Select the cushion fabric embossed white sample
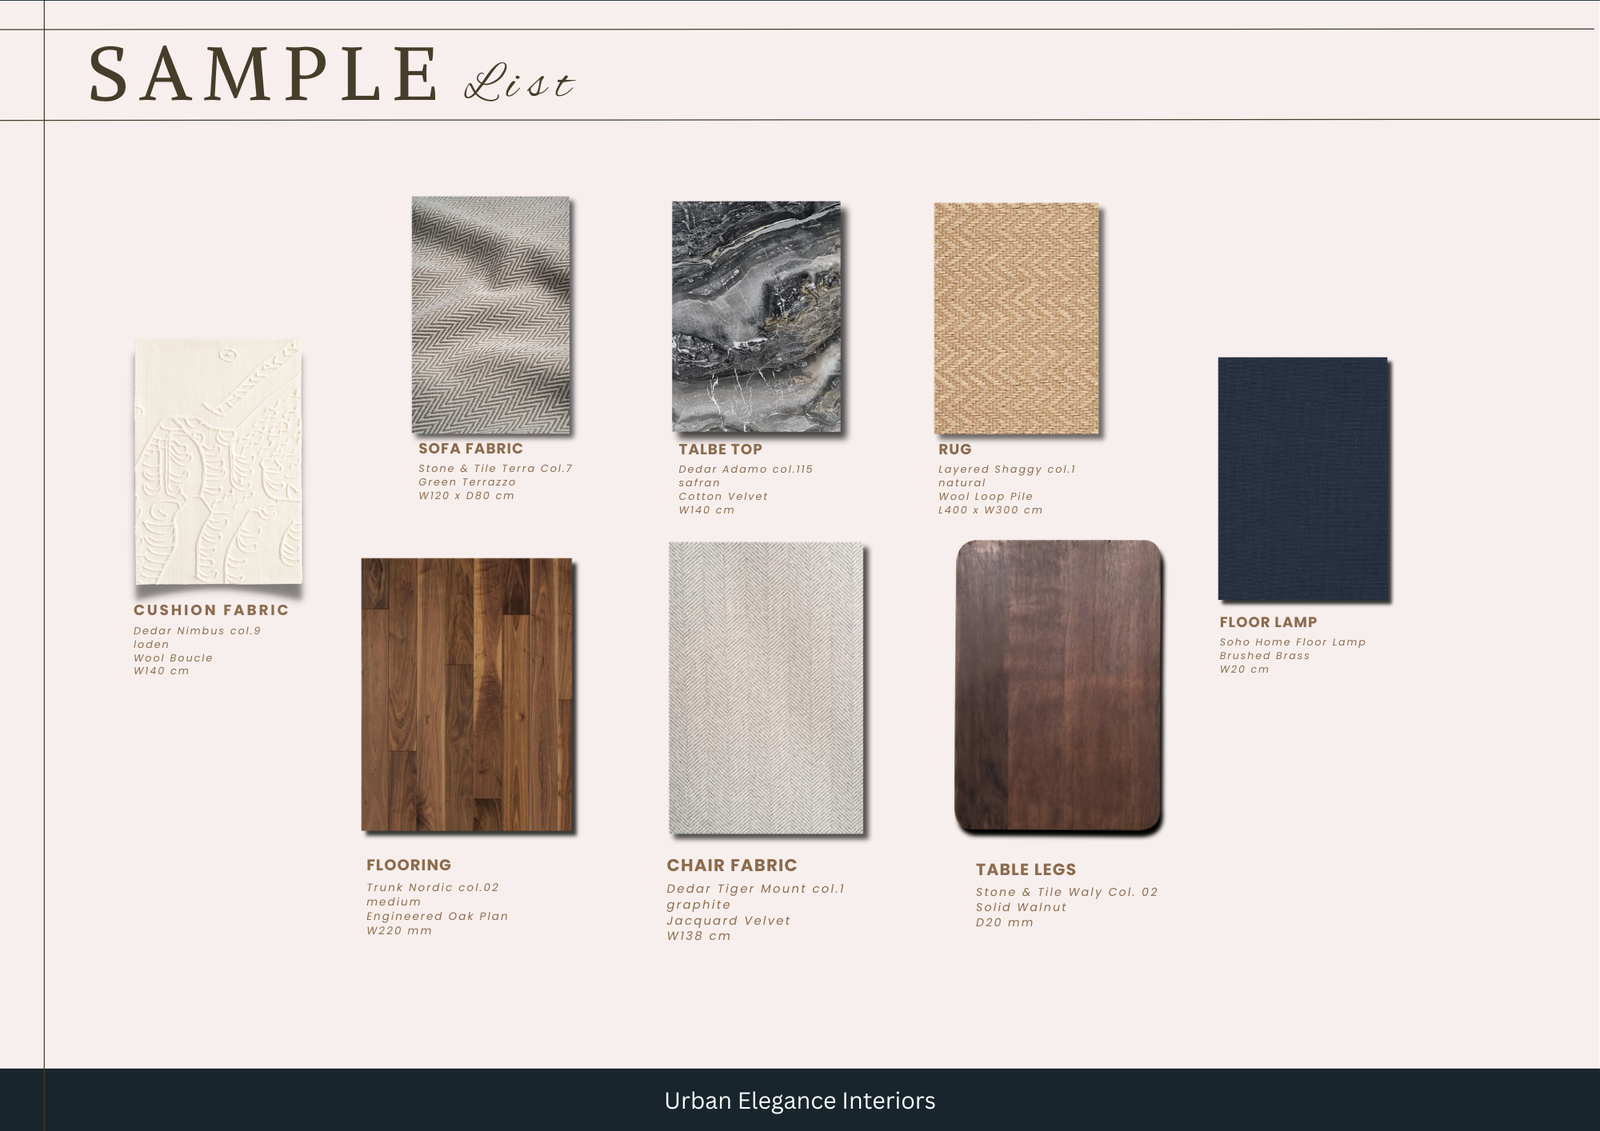 [x=218, y=462]
